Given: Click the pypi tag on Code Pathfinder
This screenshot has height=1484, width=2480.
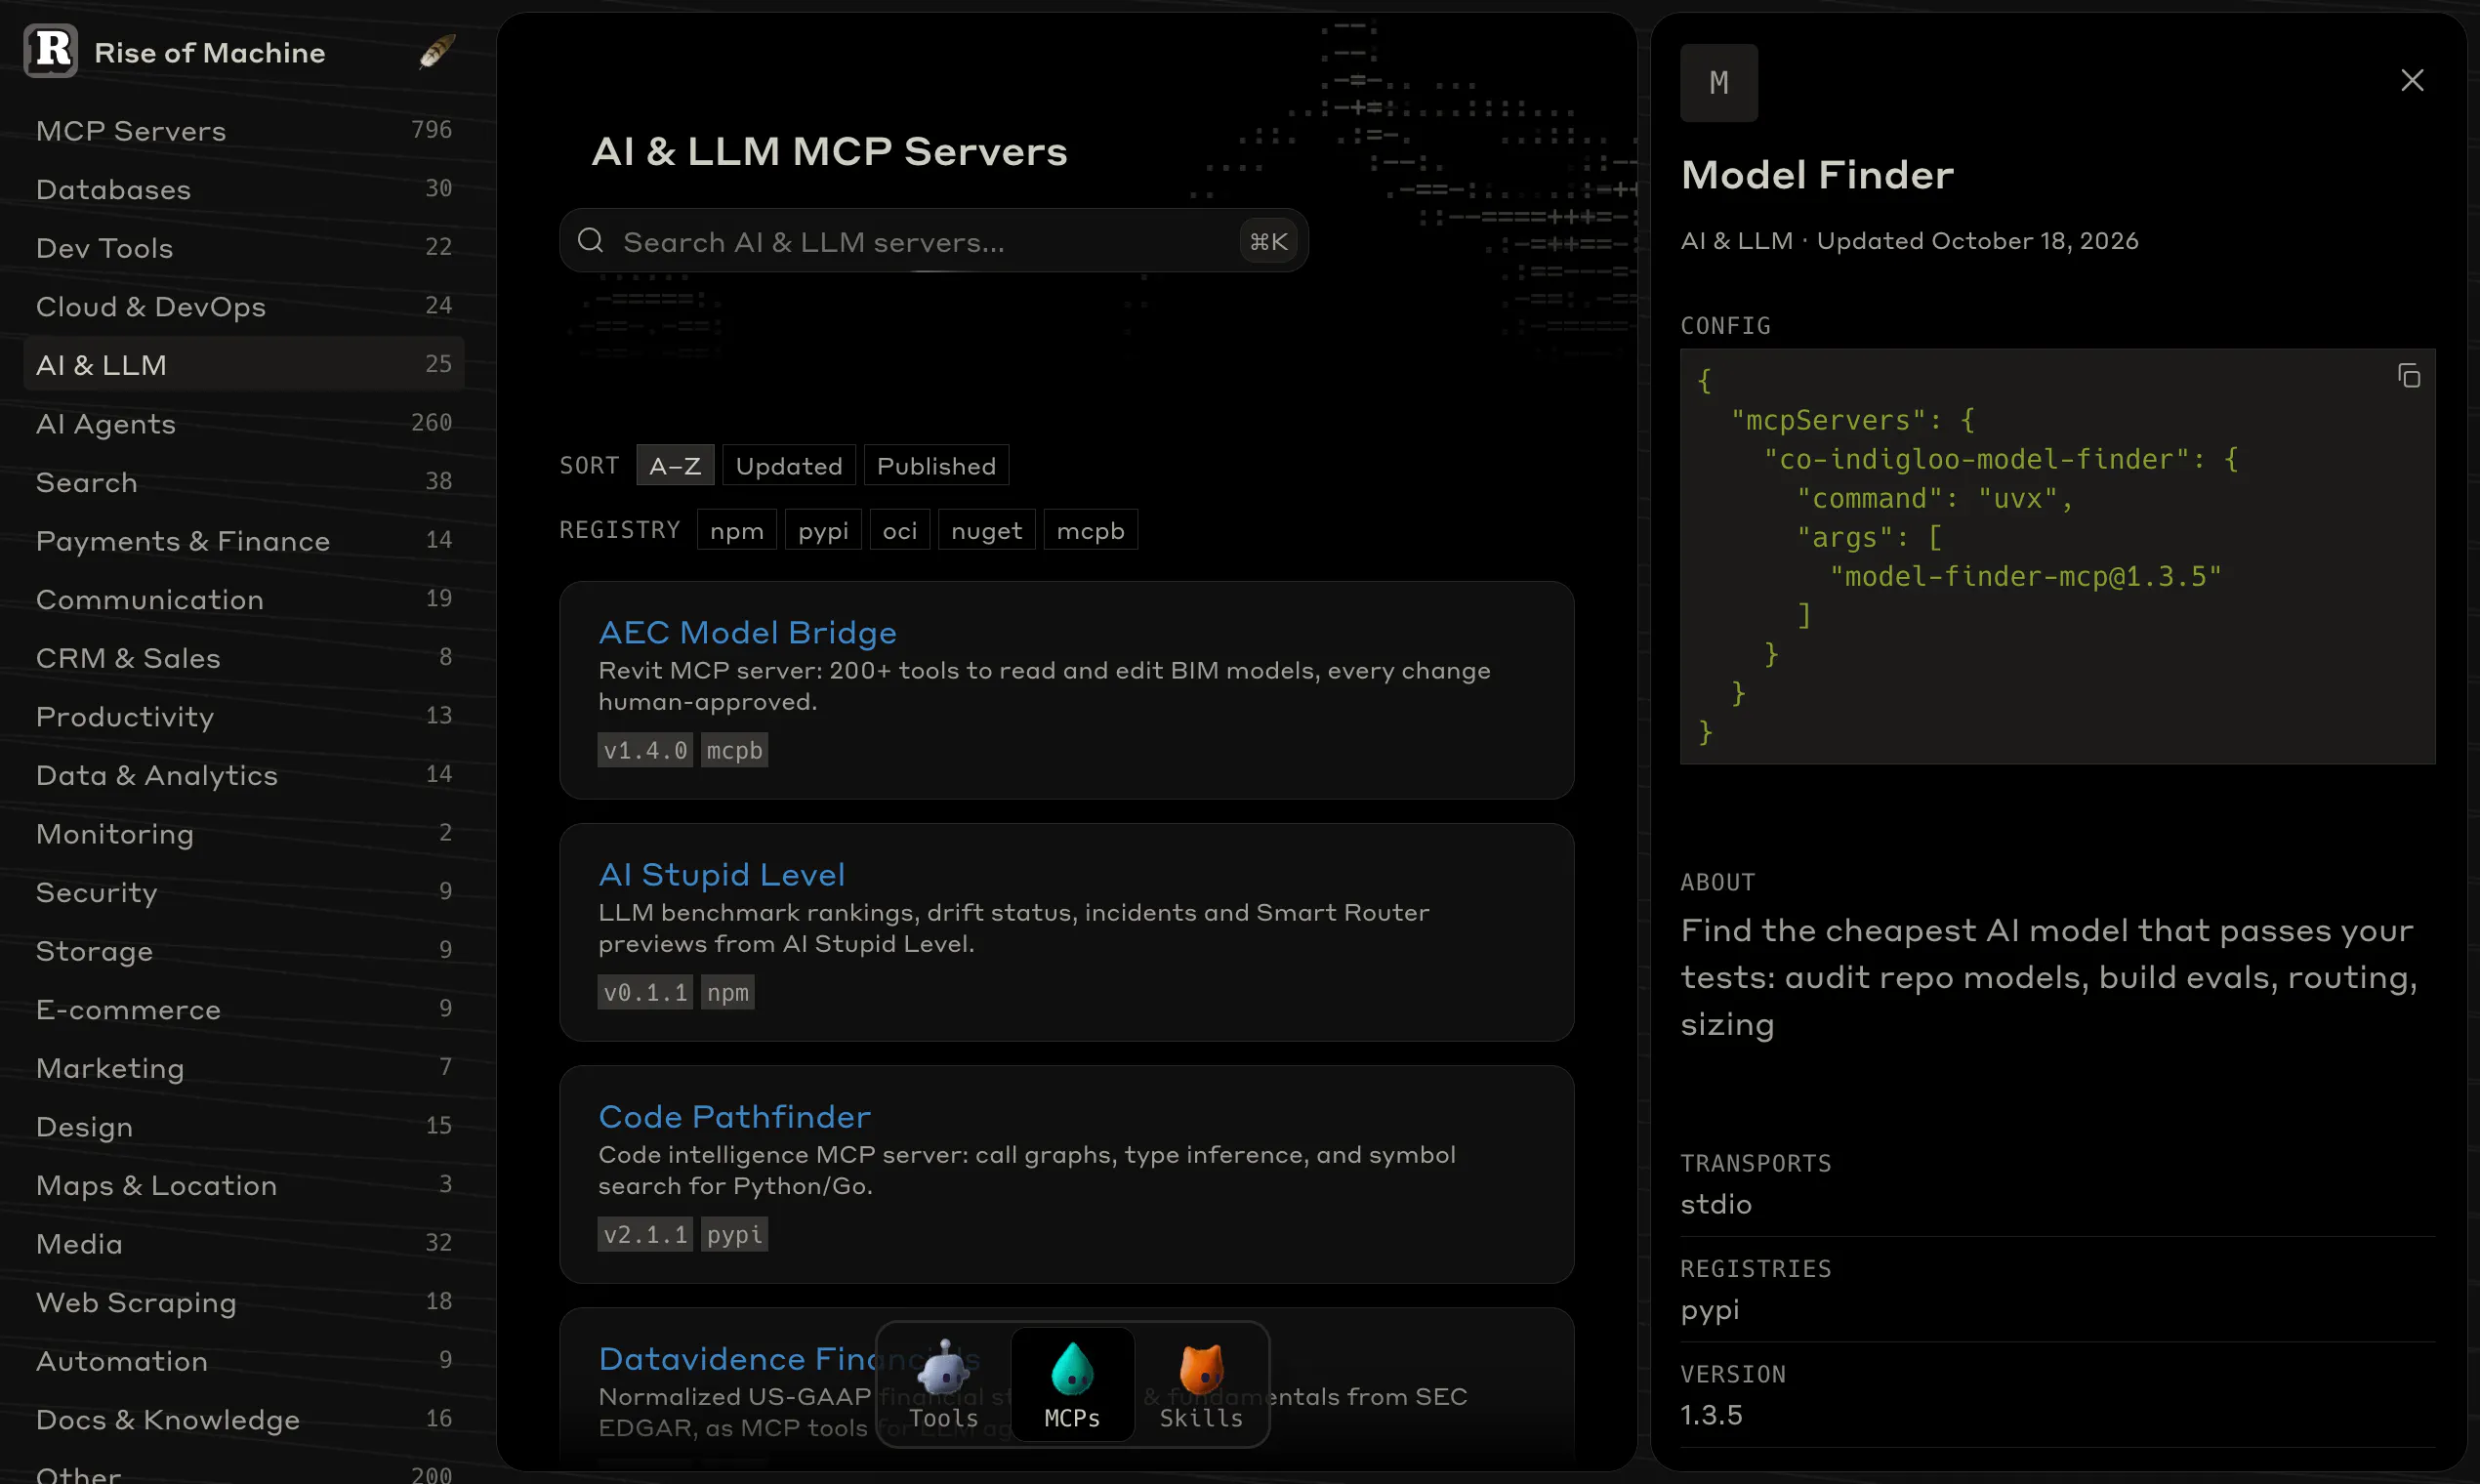Looking at the screenshot, I should [734, 1234].
